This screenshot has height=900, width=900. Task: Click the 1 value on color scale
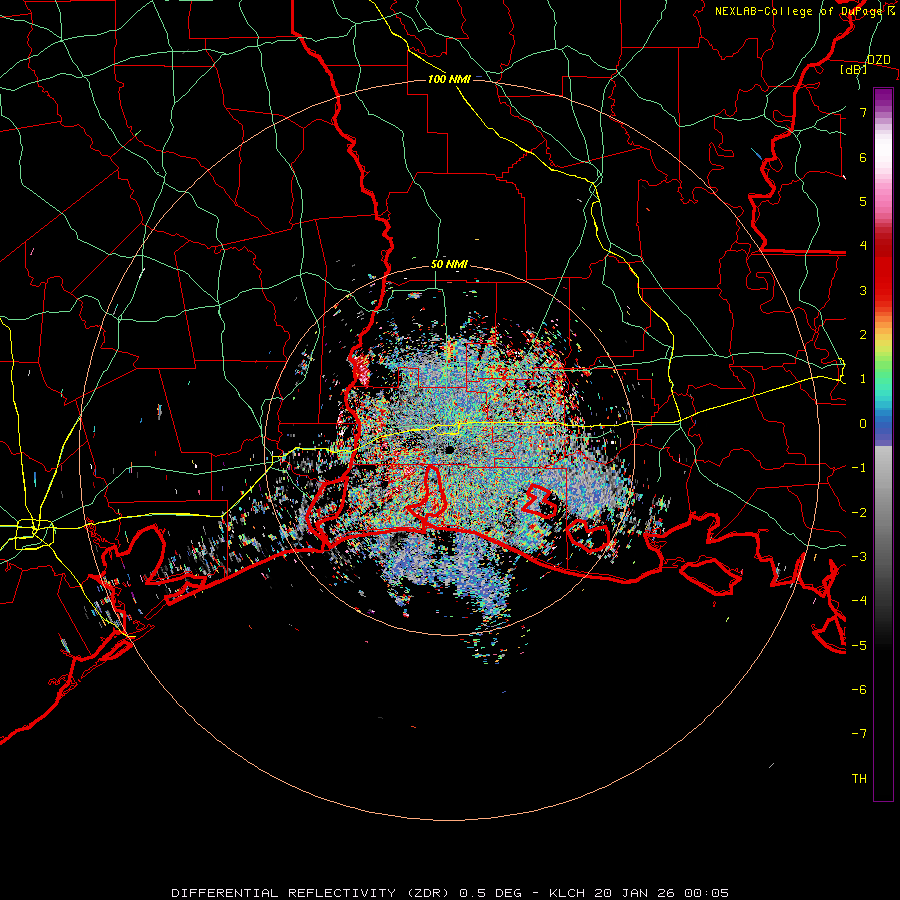(x=863, y=379)
